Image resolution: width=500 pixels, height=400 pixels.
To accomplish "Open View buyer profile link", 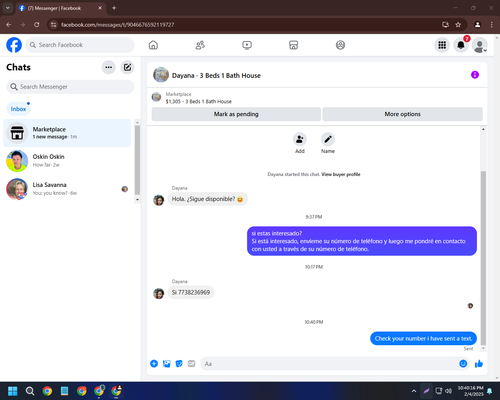I will tap(341, 174).
